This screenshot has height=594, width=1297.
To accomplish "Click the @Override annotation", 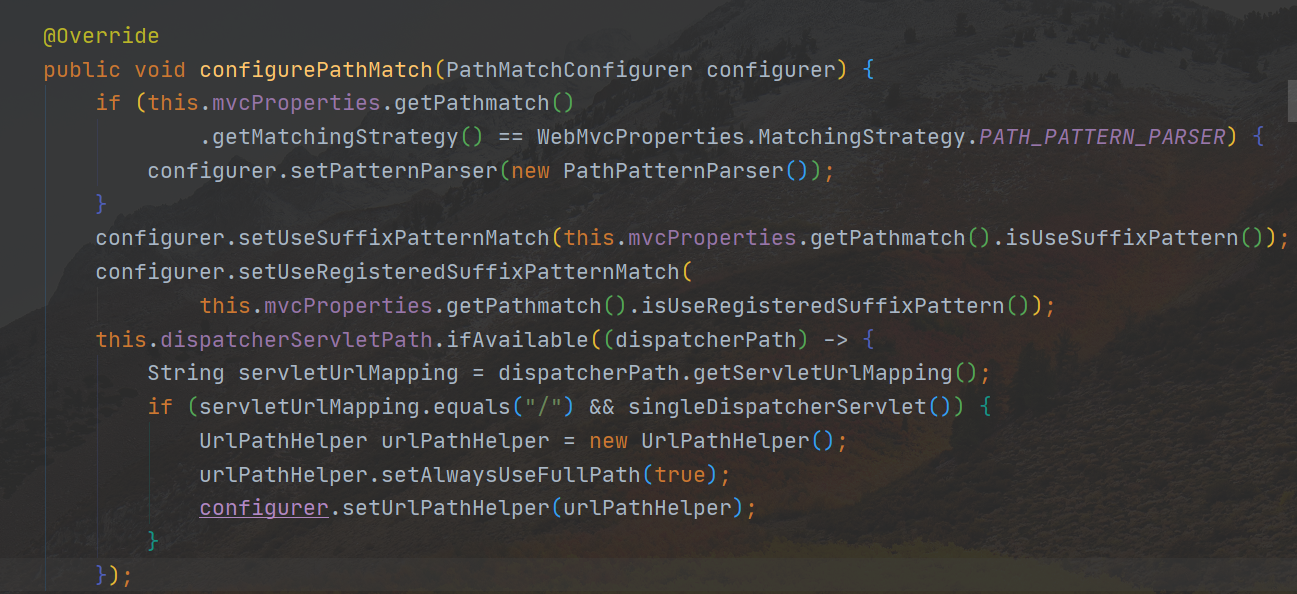I will point(100,36).
